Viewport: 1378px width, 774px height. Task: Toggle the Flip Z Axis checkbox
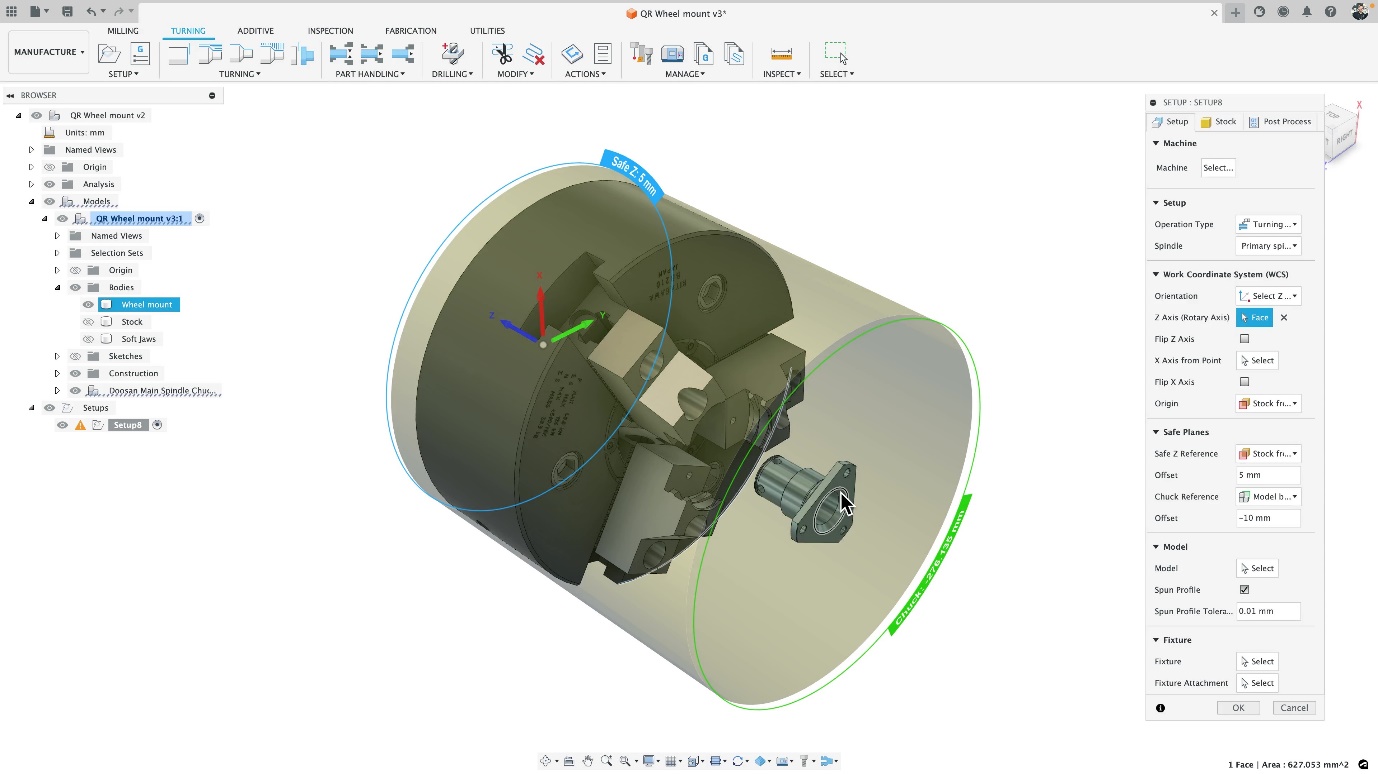[x=1244, y=338]
